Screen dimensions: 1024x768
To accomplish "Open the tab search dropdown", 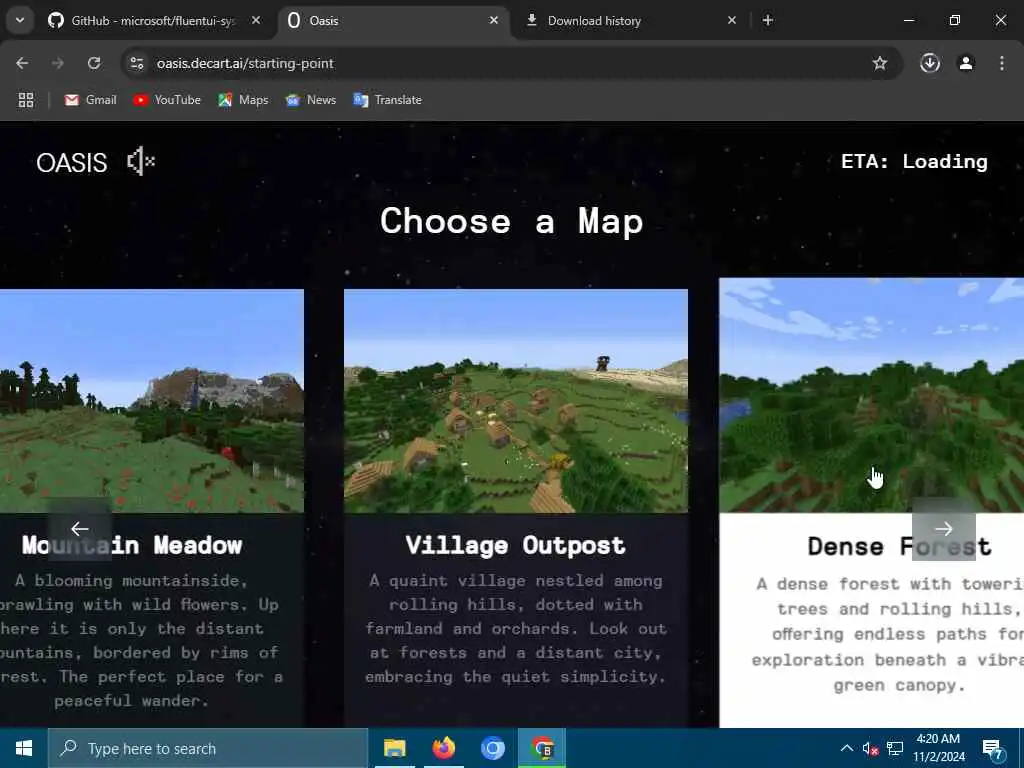I will coord(20,21).
